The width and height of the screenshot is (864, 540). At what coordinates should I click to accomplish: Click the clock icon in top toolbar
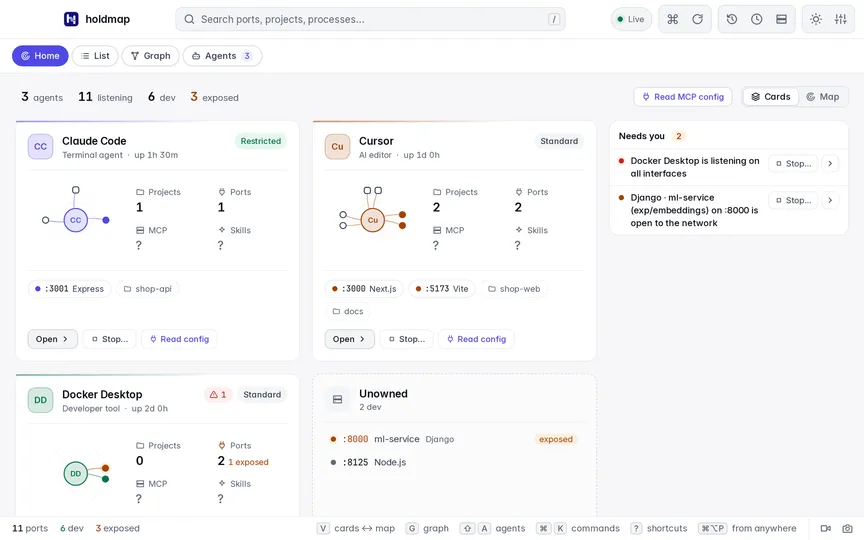[757, 19]
